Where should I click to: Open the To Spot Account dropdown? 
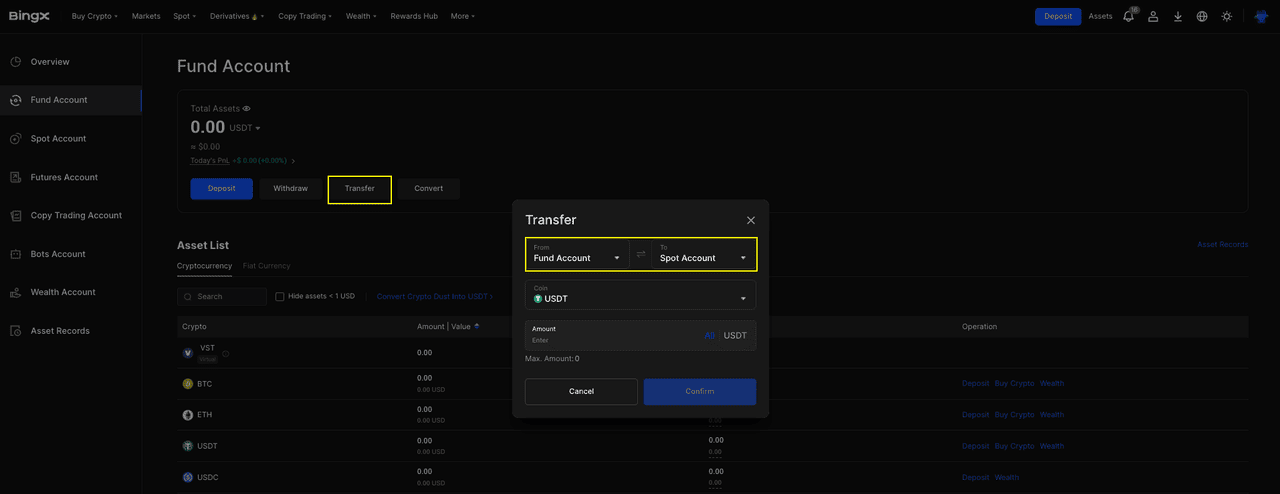(703, 255)
